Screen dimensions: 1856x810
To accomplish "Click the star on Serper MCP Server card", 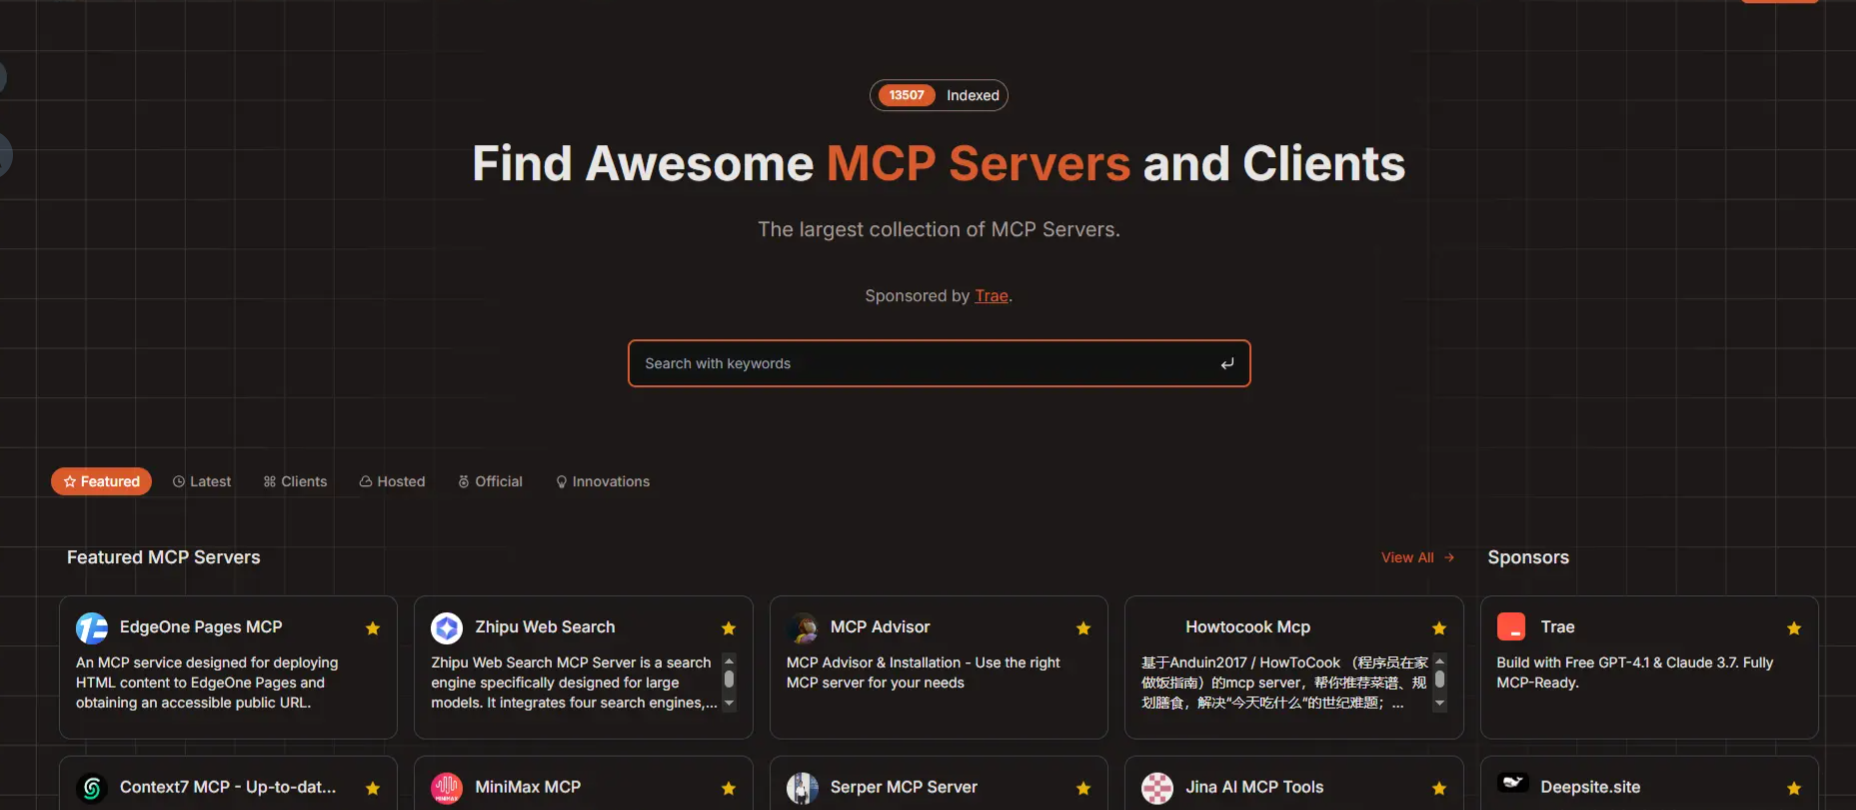I will click(x=1083, y=788).
